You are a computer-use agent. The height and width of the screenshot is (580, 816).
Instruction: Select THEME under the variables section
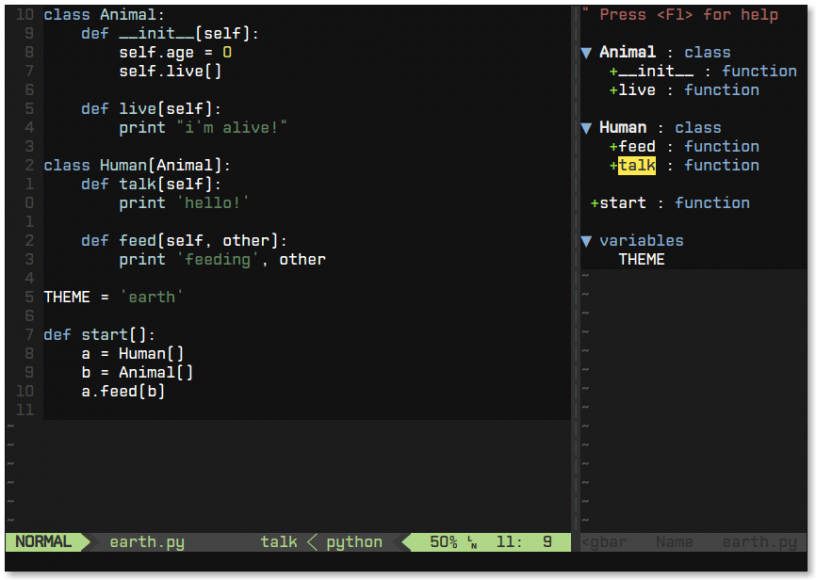pyautogui.click(x=641, y=259)
